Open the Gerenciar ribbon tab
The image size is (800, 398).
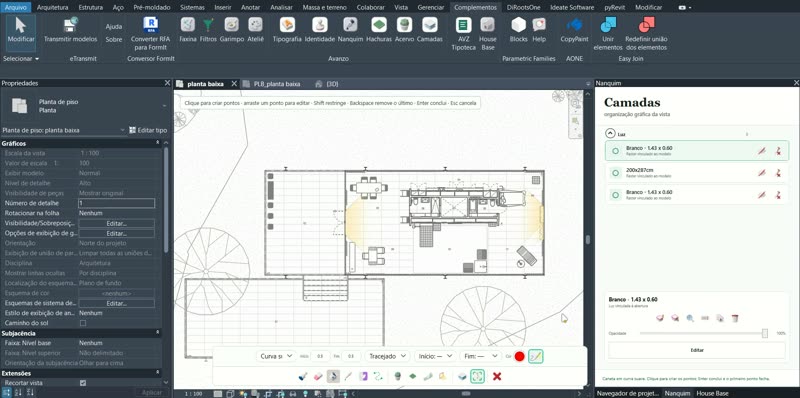point(431,8)
